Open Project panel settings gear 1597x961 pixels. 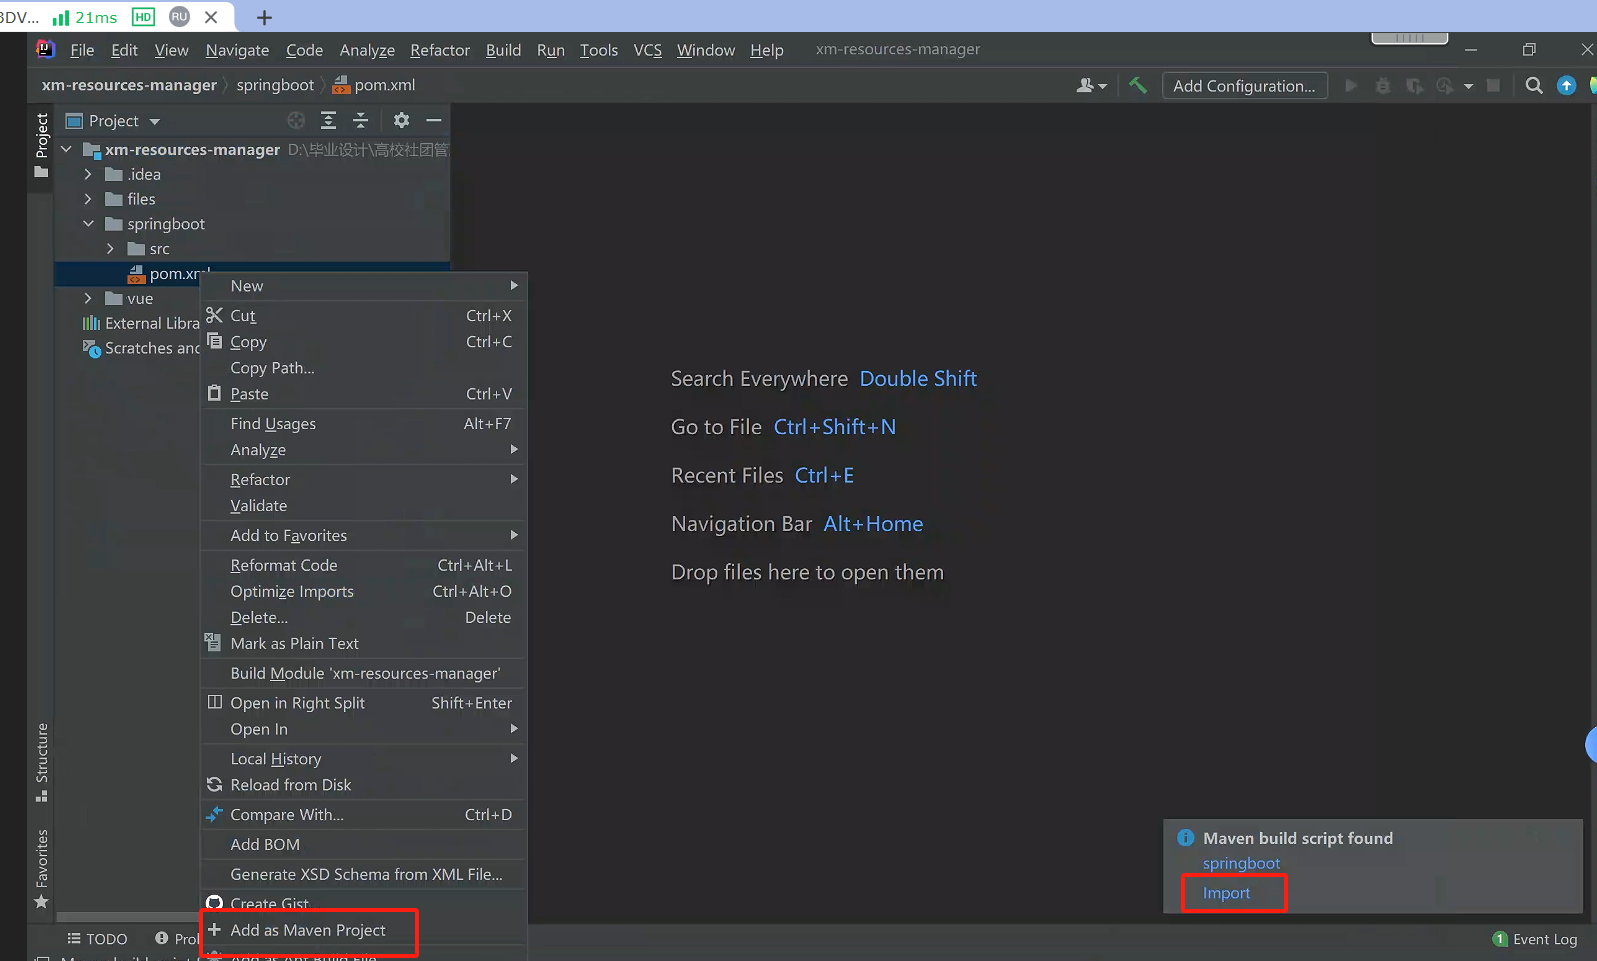tap(401, 120)
